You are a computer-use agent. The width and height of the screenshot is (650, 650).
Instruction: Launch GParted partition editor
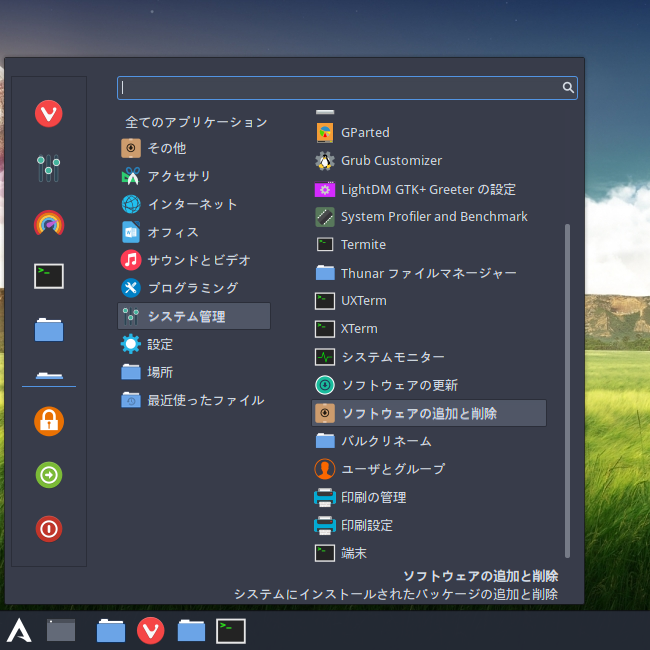(x=429, y=133)
